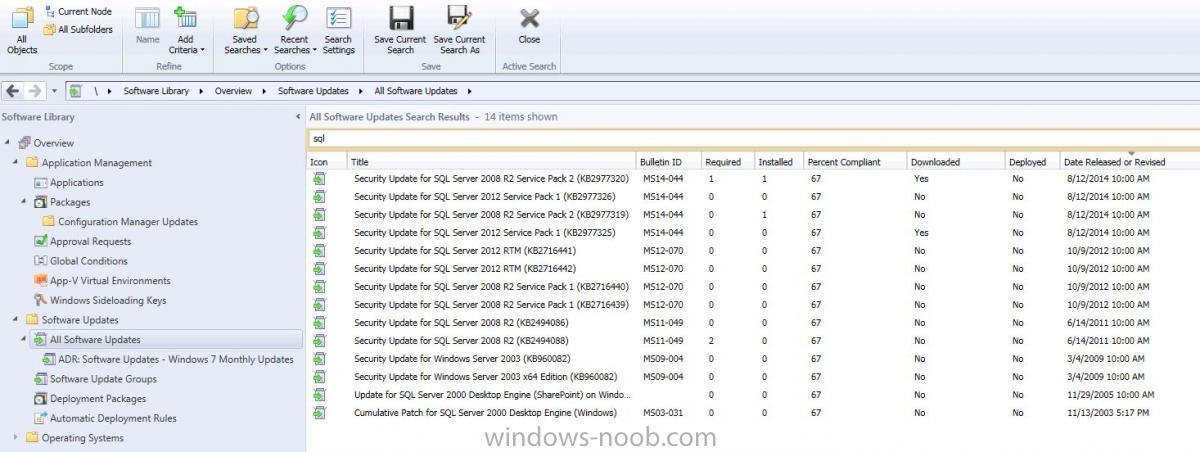Click the update icon for KB2716441
The height and width of the screenshot is (452, 1200).
click(320, 250)
